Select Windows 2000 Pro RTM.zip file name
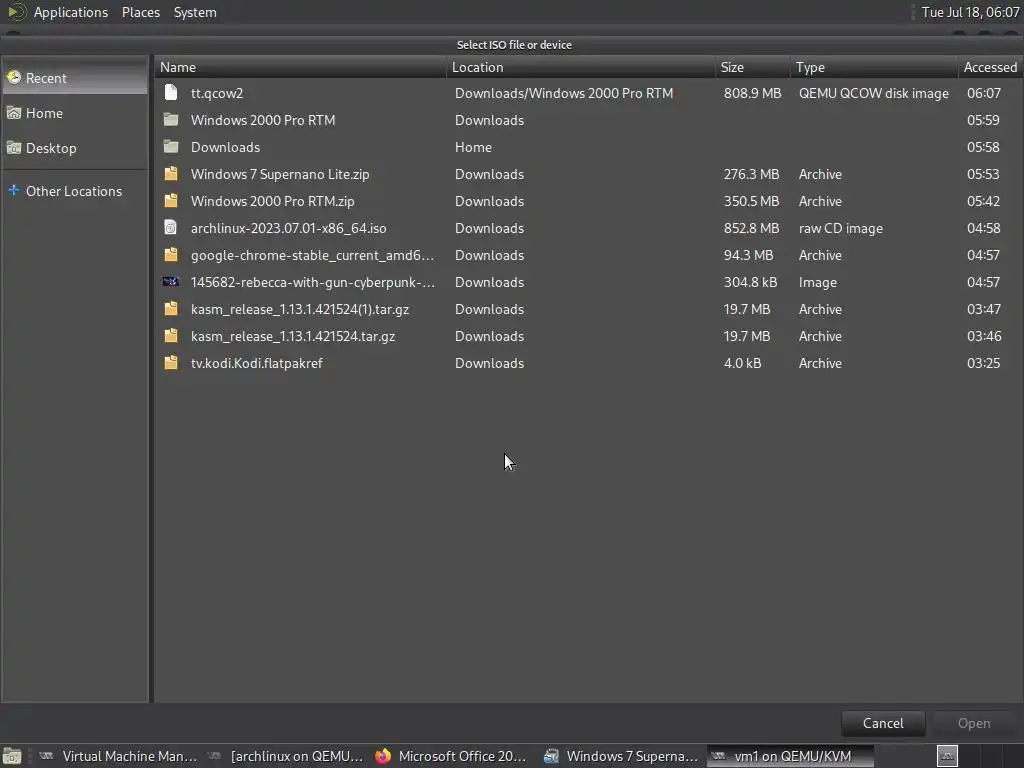The height and width of the screenshot is (768, 1024). click(273, 201)
